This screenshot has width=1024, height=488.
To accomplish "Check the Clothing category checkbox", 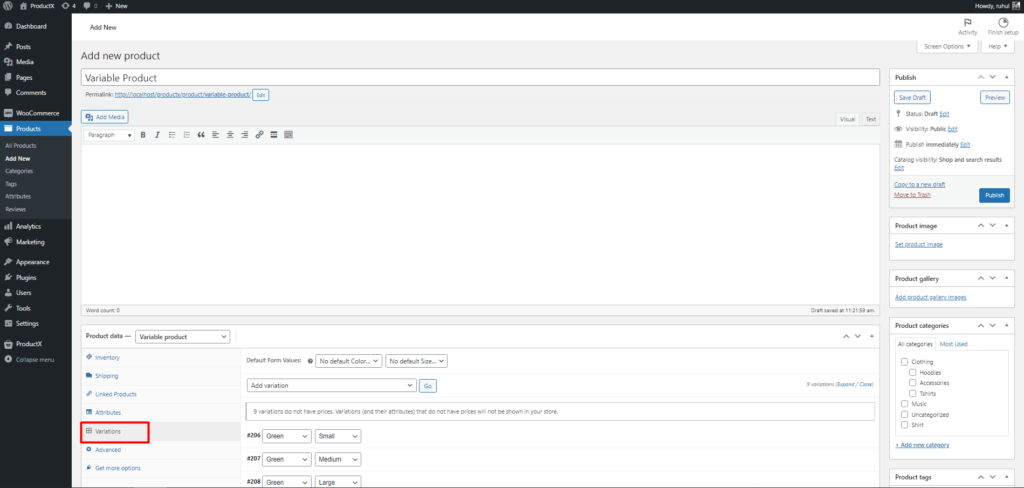I will [904, 361].
